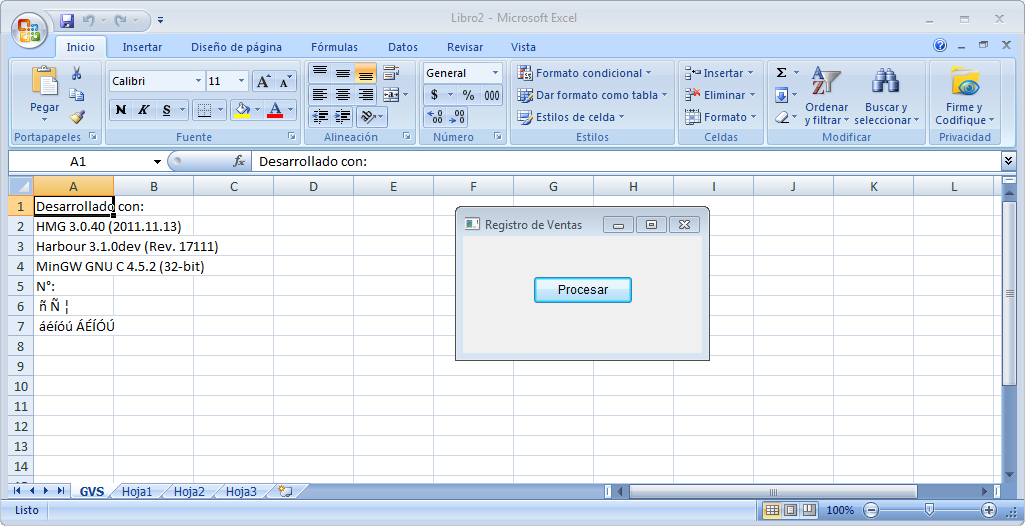Select Hoja1 sheet tab

coord(137,492)
